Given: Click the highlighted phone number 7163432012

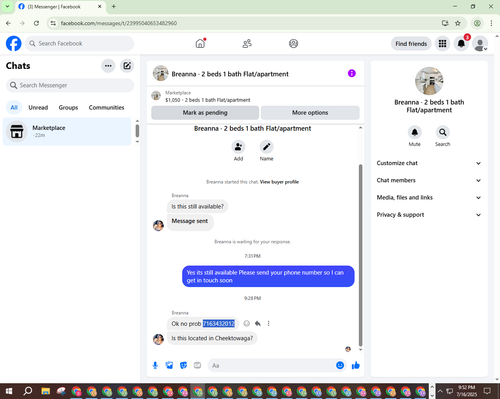Looking at the screenshot, I should 219,323.
